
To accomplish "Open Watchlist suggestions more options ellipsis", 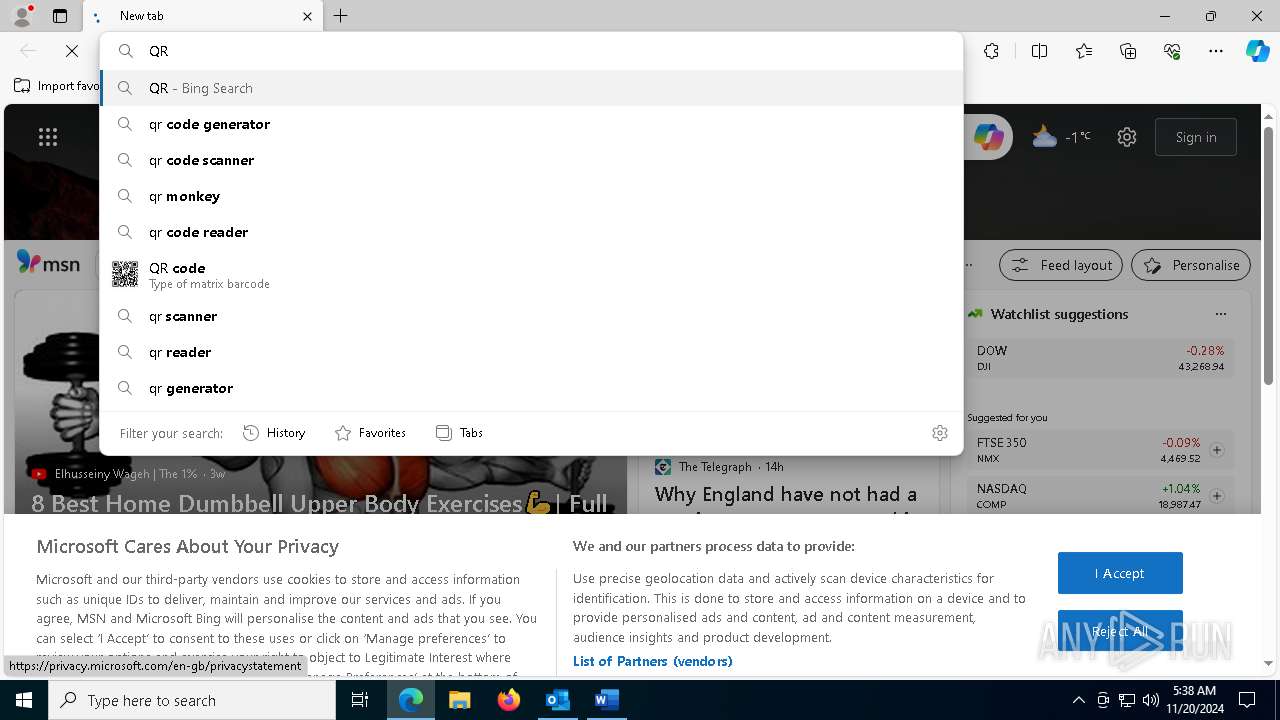I will 1221,314.
